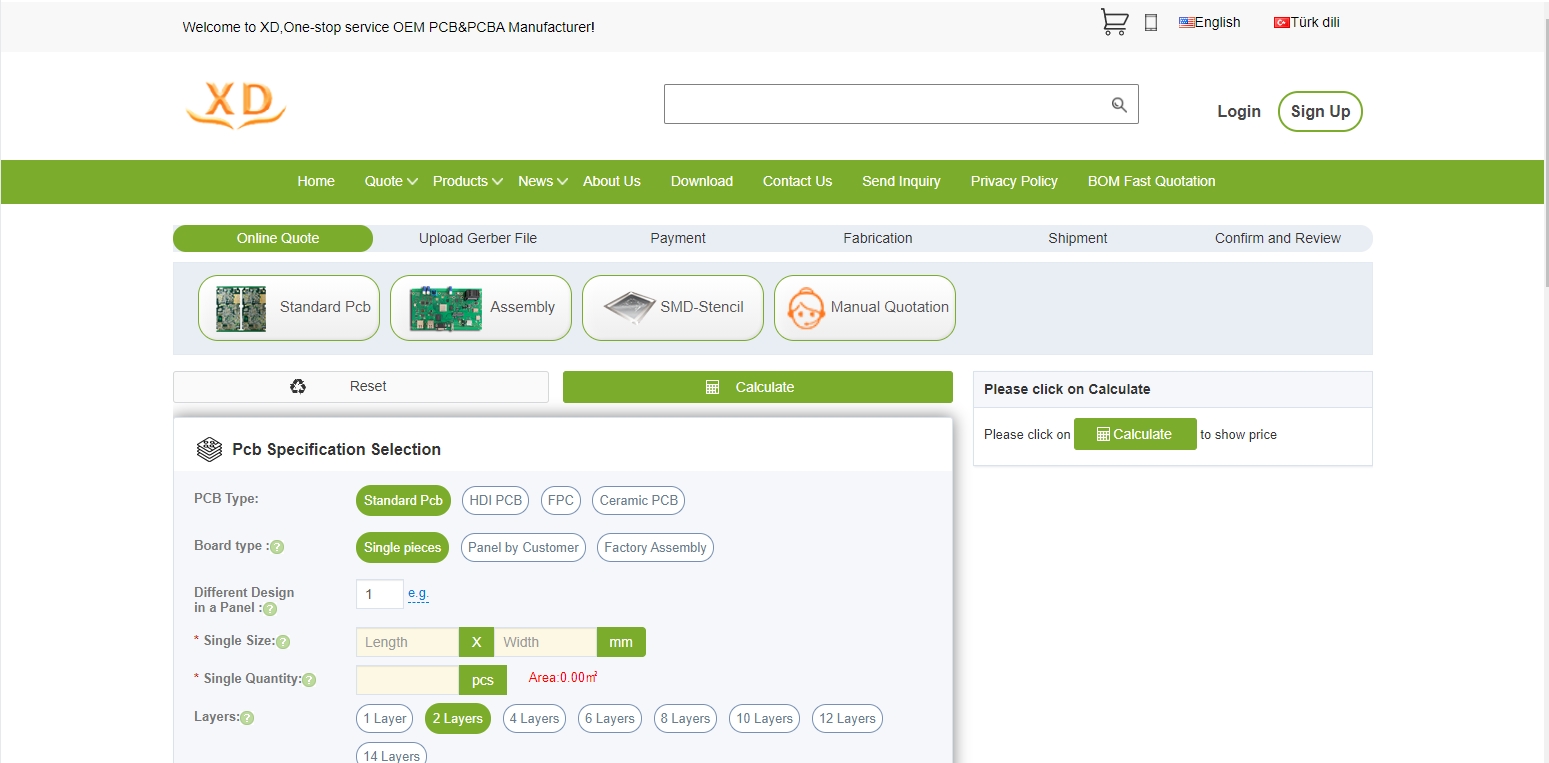Click the XD logo
This screenshot has width=1549, height=763.
(237, 105)
